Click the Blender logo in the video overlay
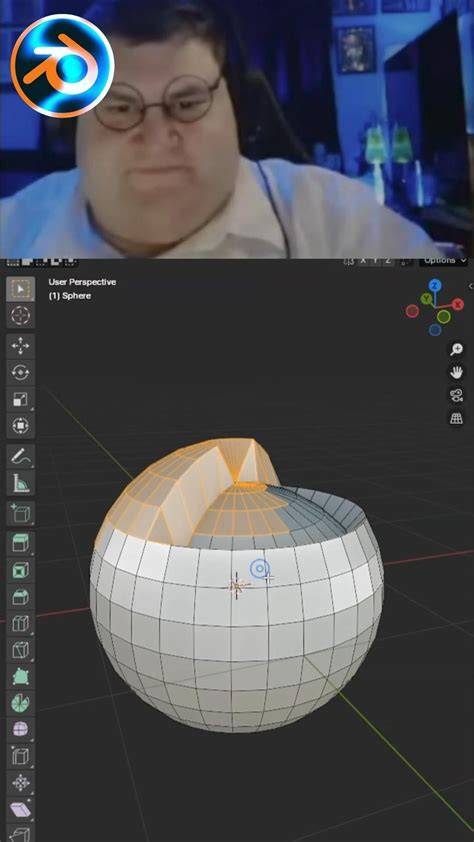 click(x=63, y=66)
